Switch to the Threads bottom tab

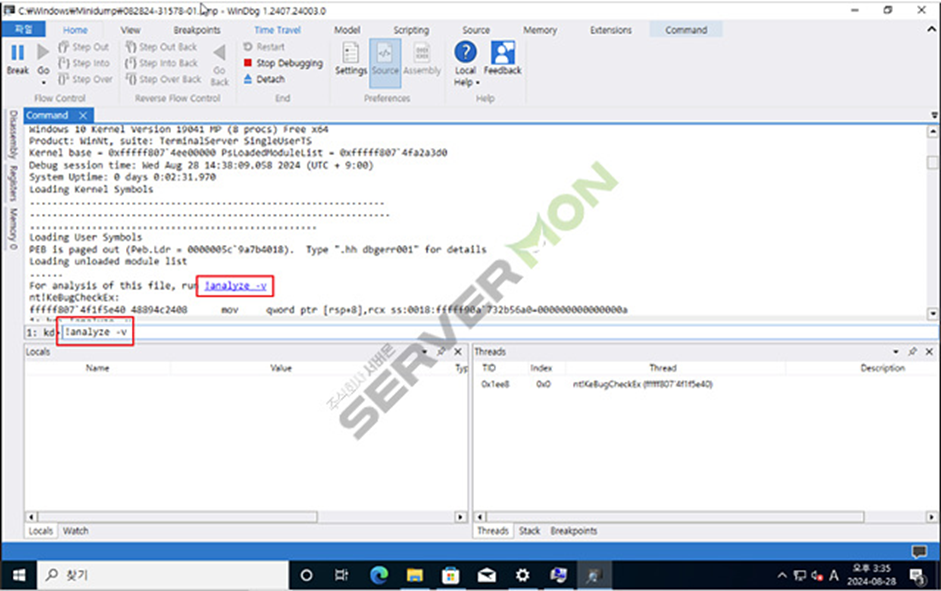coord(493,531)
